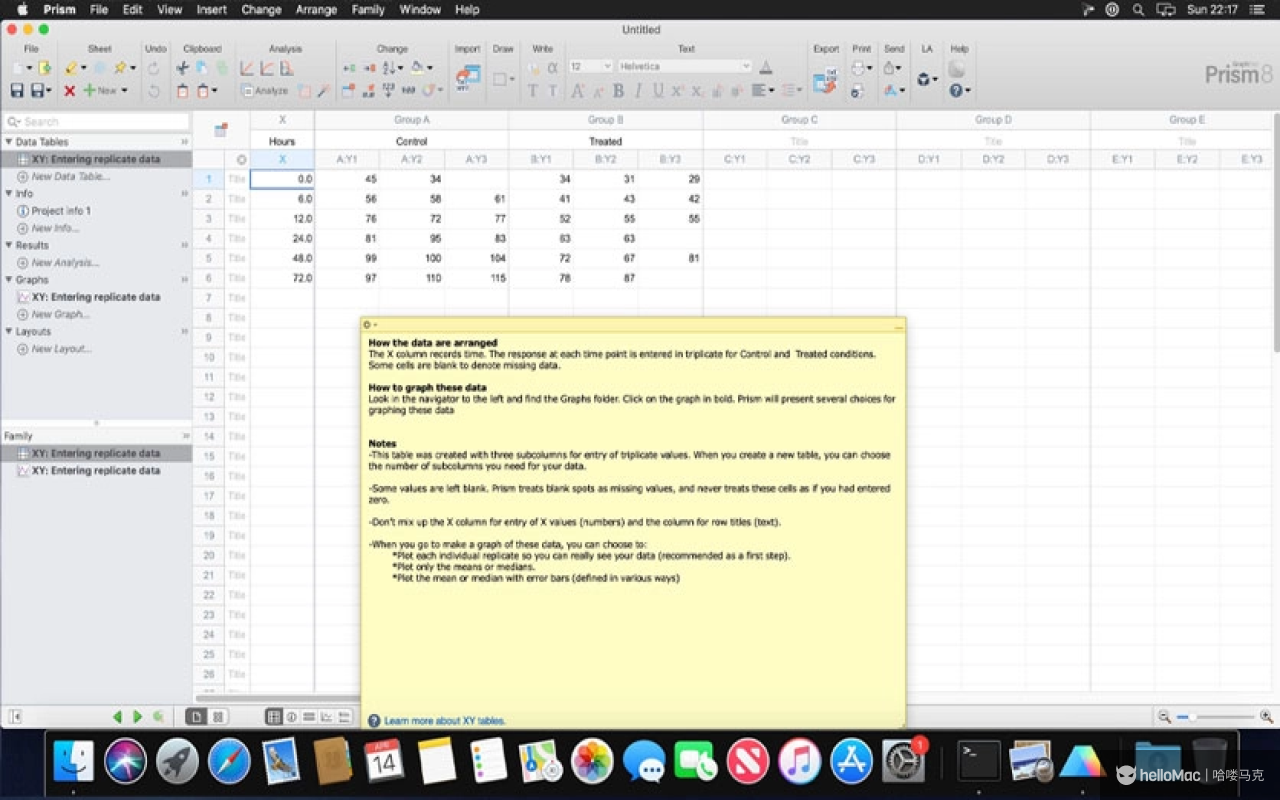Click the red X delete sheet icon
This screenshot has height=800, width=1280.
click(x=69, y=90)
